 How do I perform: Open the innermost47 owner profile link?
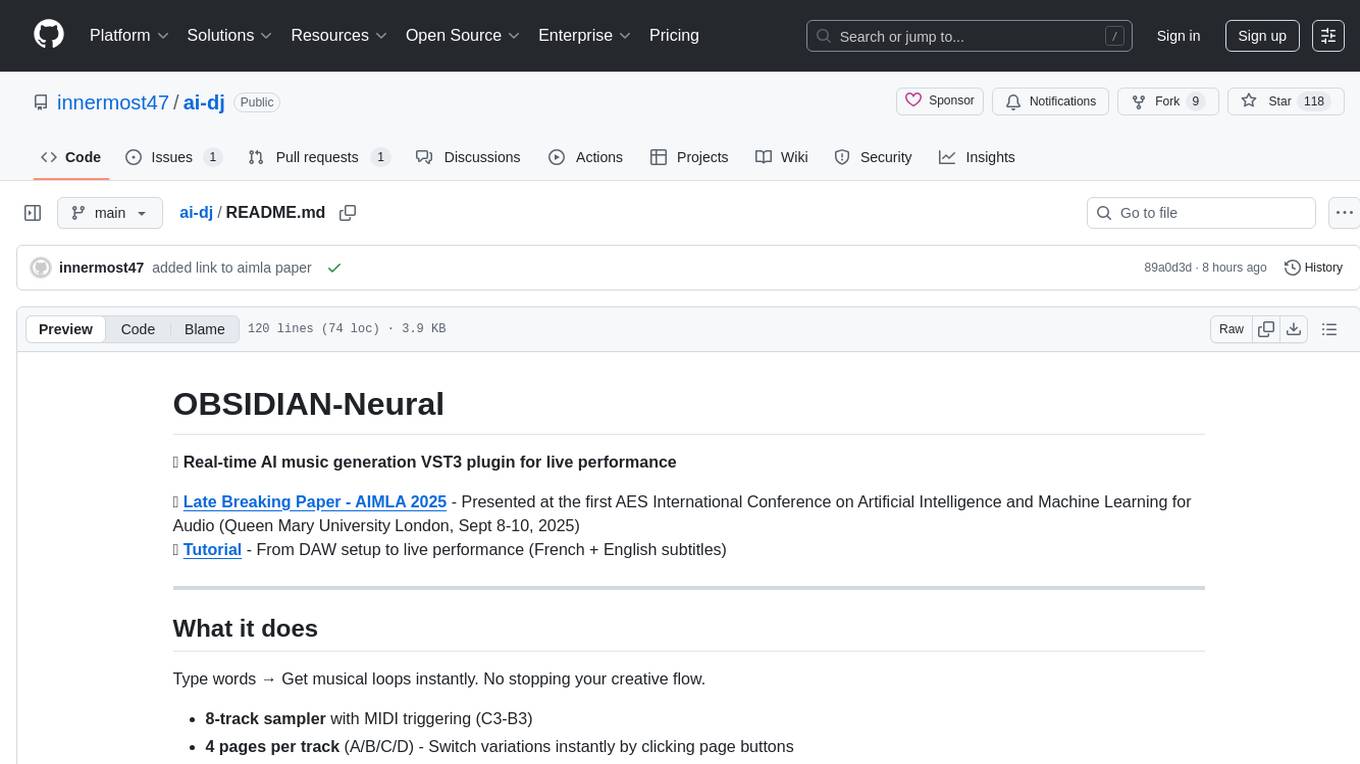tap(113, 102)
